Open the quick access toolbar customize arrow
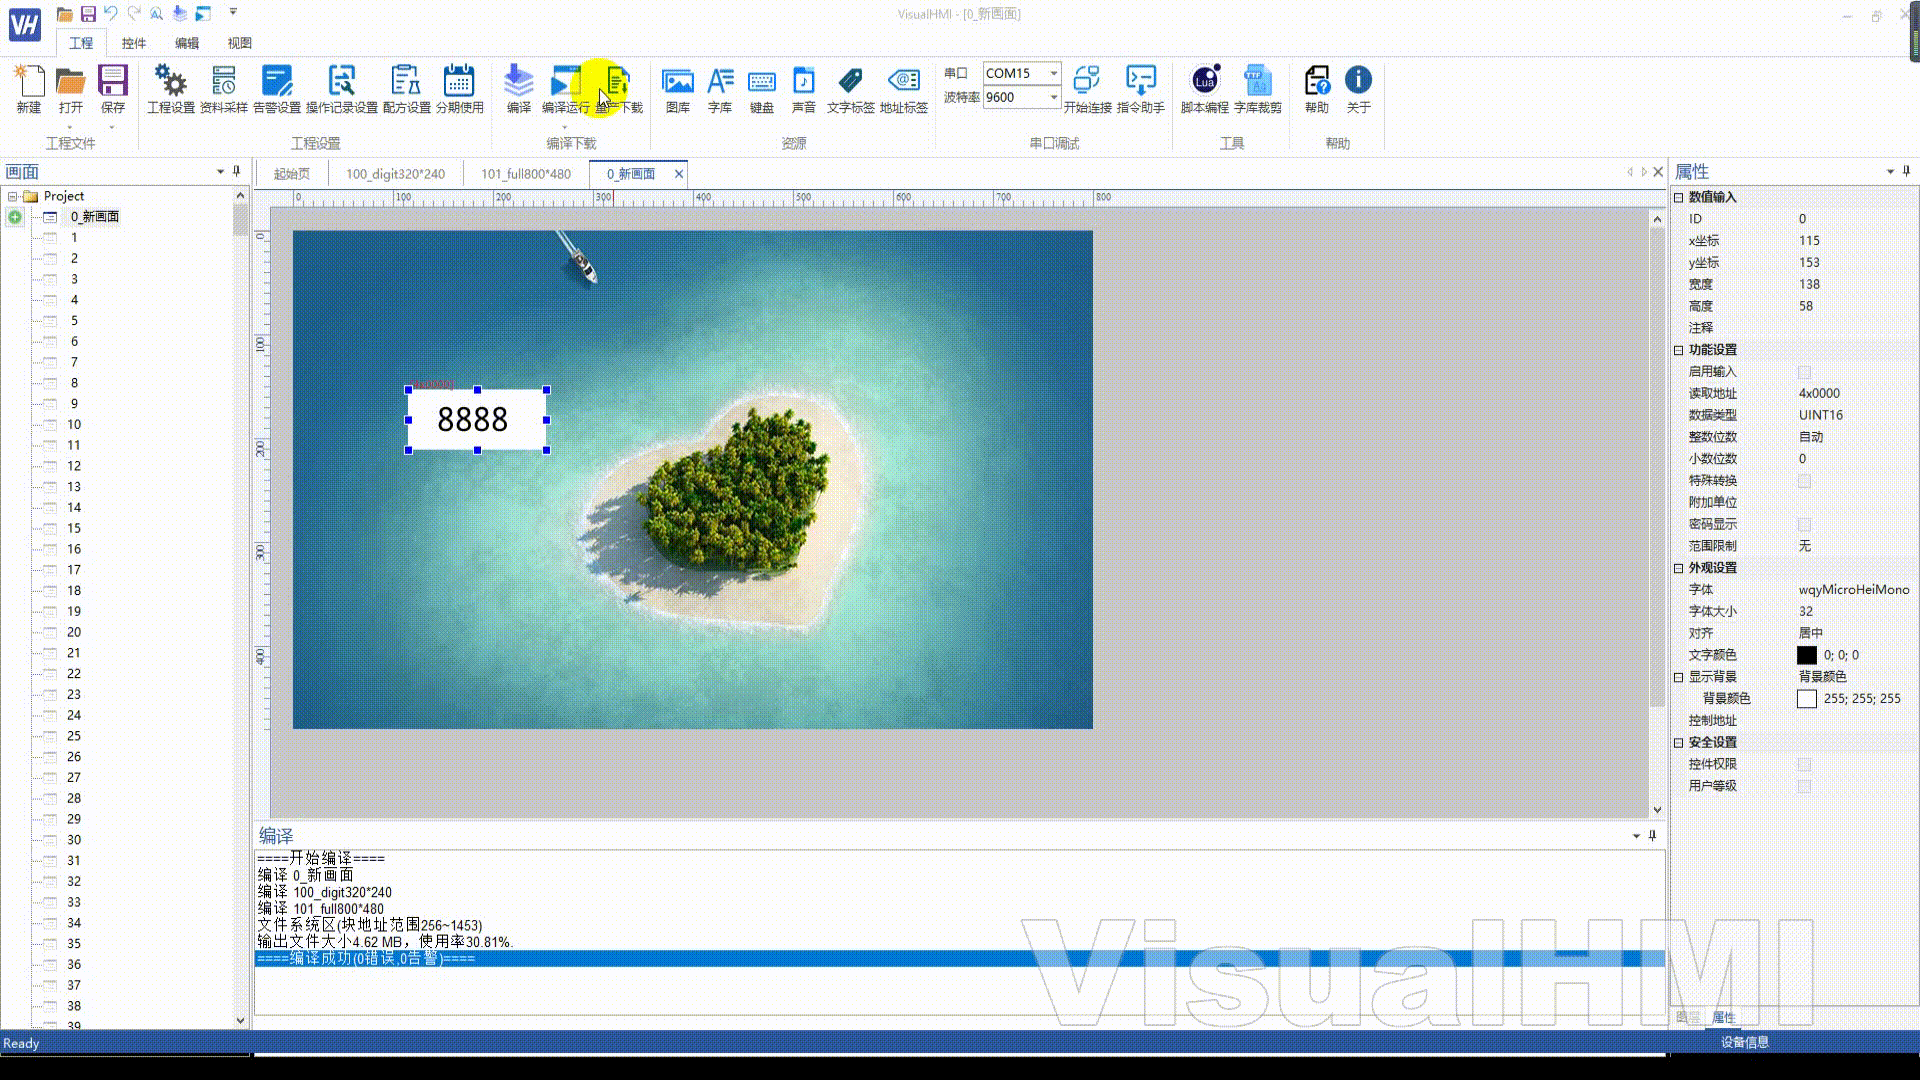Screen dimensions: 1920x1080 233,13
